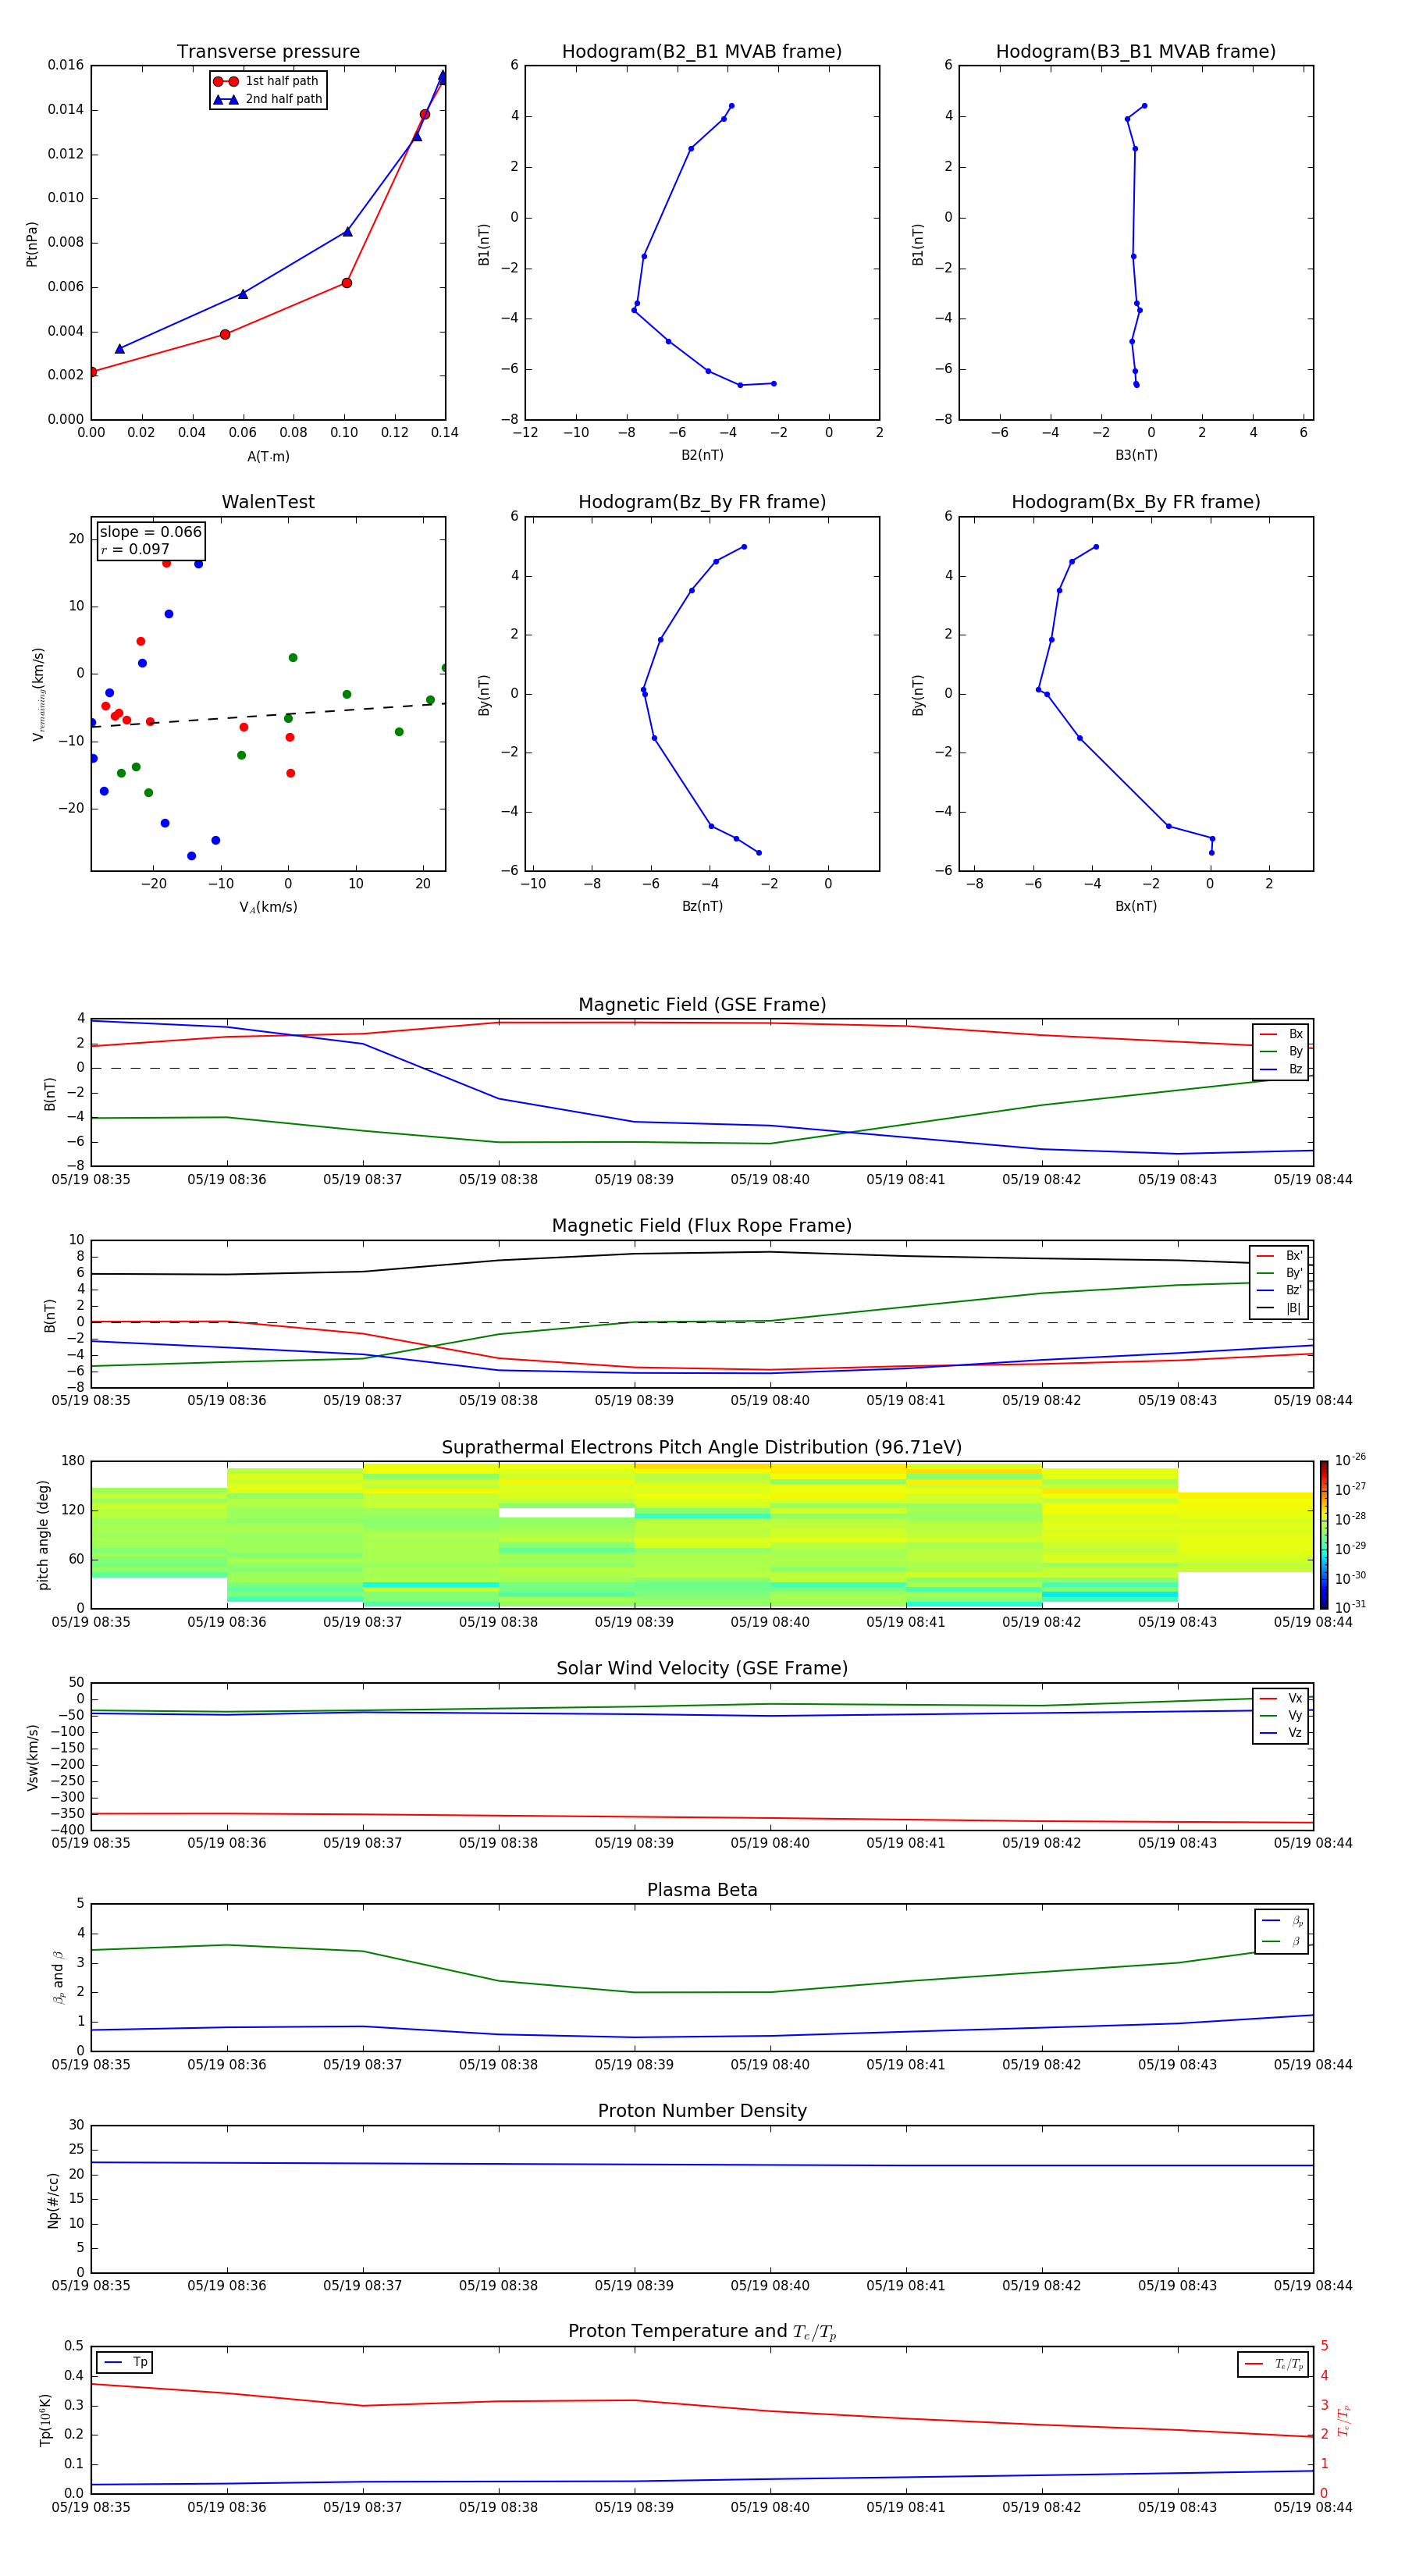Click the 'pitch angle (deg)' y-axis label
The width and height of the screenshot is (1405, 2576).
pos(43,1535)
